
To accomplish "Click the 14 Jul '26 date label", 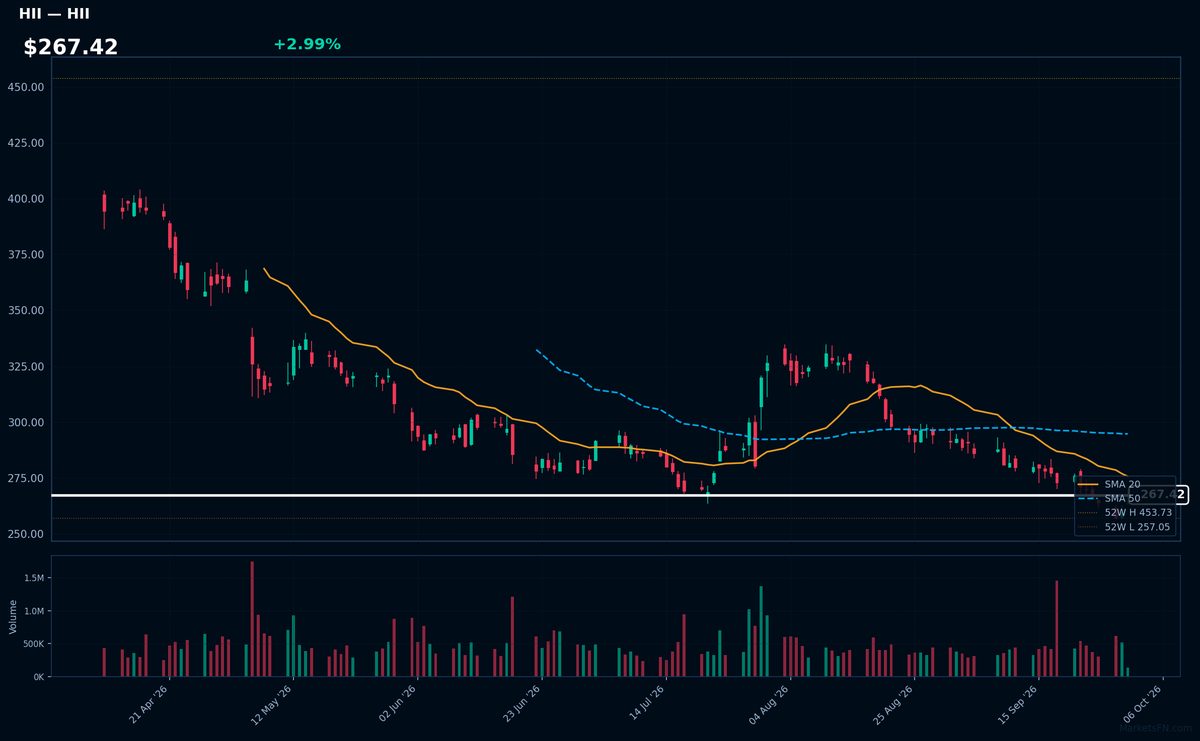I will click(646, 703).
